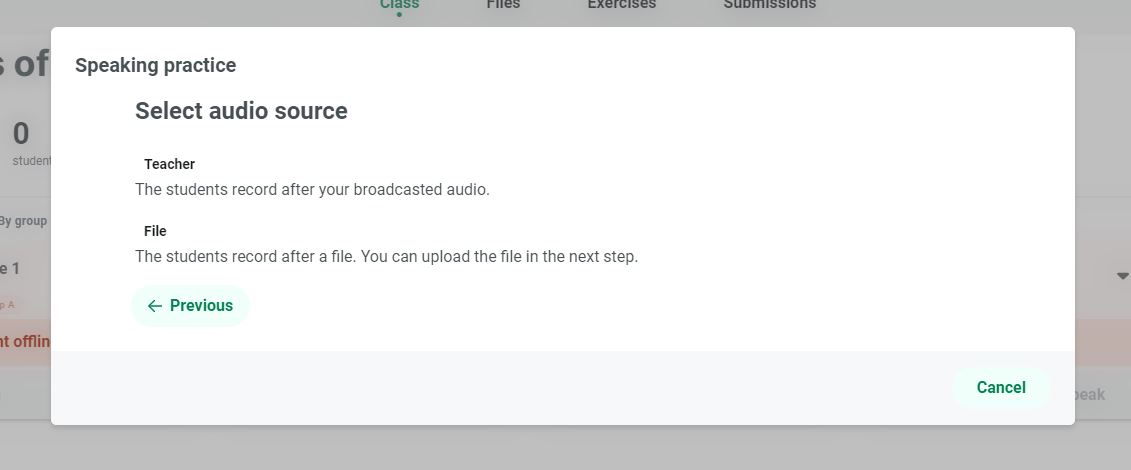Choose File as the audio source
Screen dimensions: 1131x470
click(x=155, y=231)
